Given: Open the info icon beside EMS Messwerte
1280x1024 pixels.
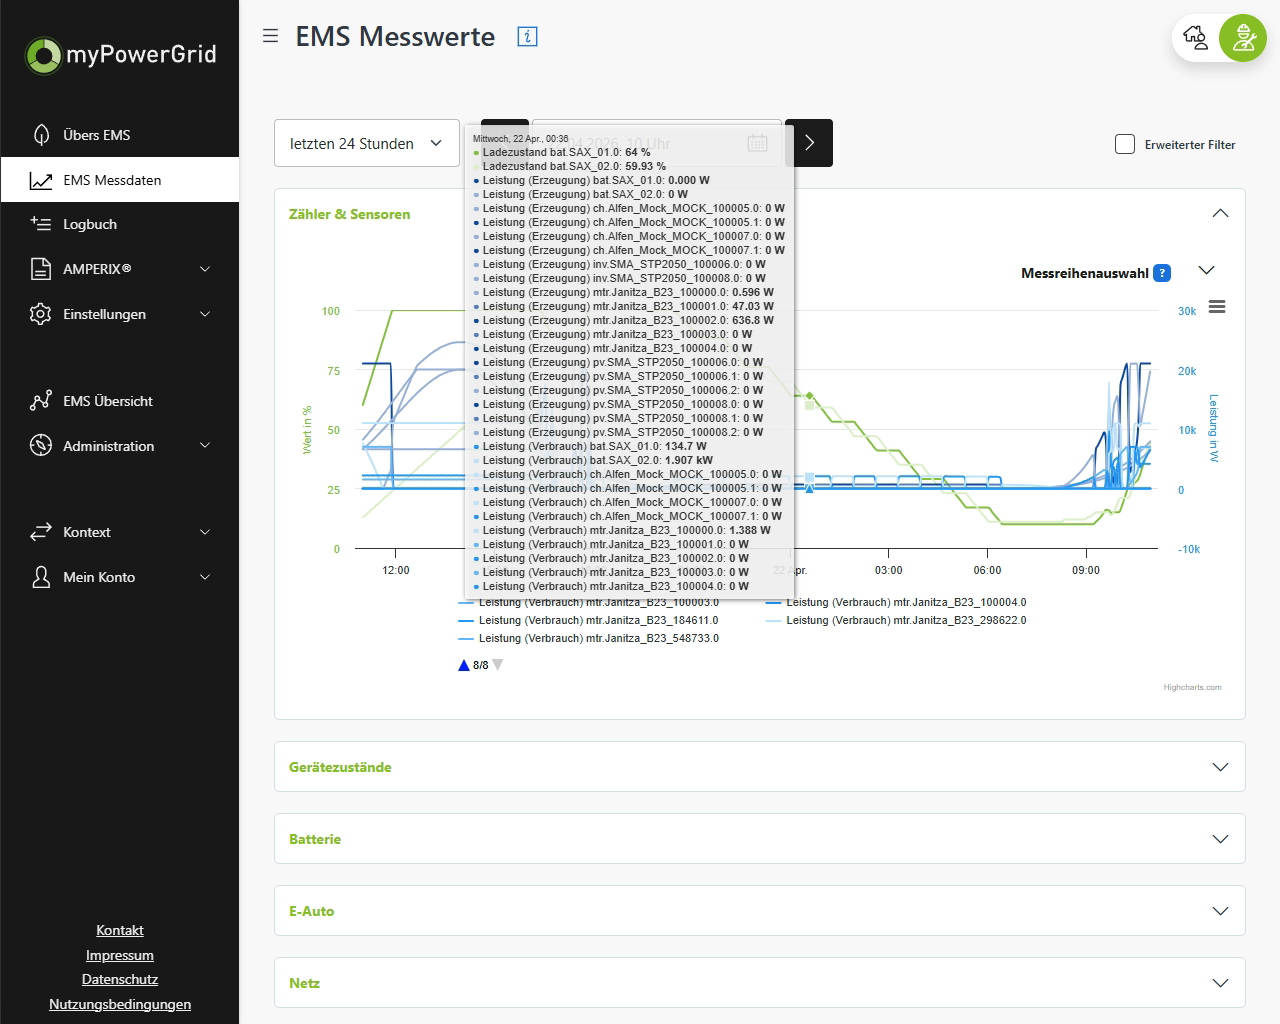Looking at the screenshot, I should (527, 36).
